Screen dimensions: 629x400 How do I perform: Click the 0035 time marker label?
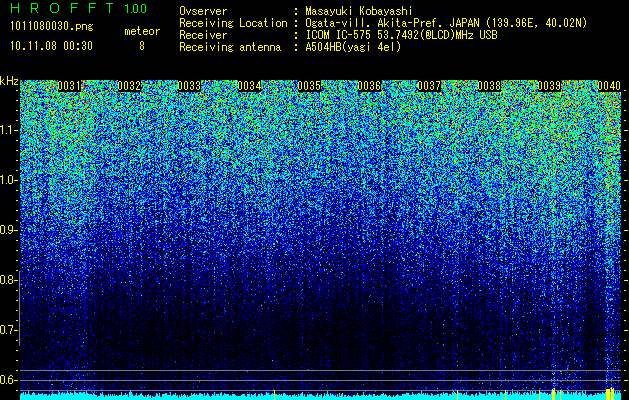(309, 86)
